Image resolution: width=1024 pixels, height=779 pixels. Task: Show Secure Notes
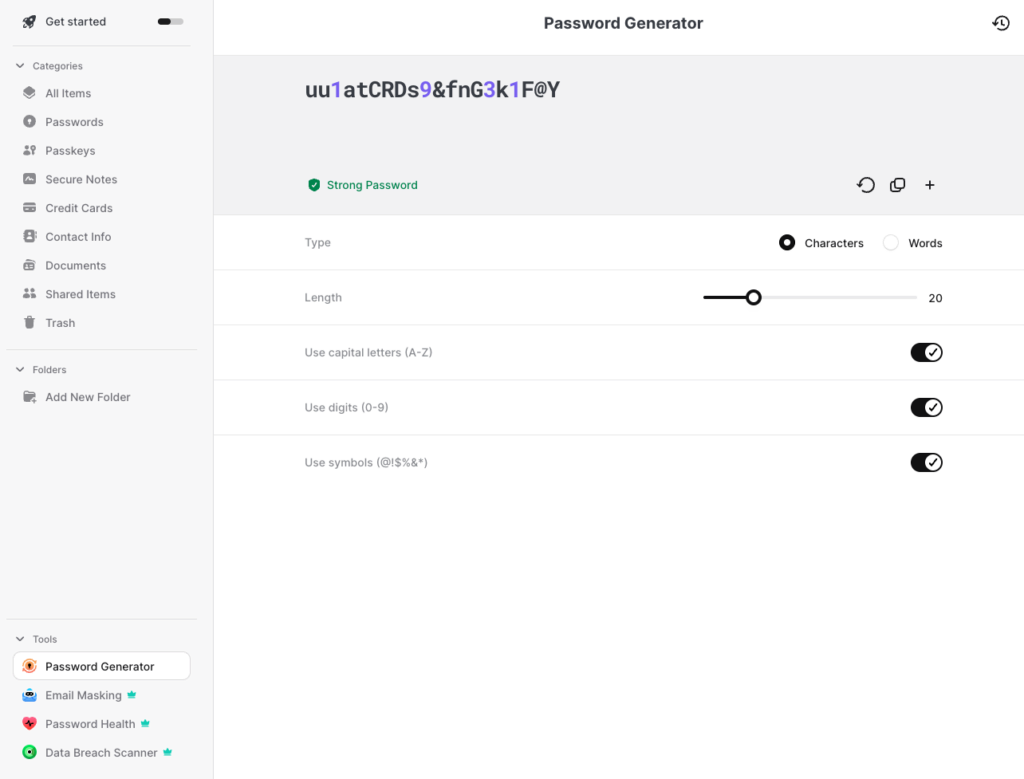[x=81, y=180]
